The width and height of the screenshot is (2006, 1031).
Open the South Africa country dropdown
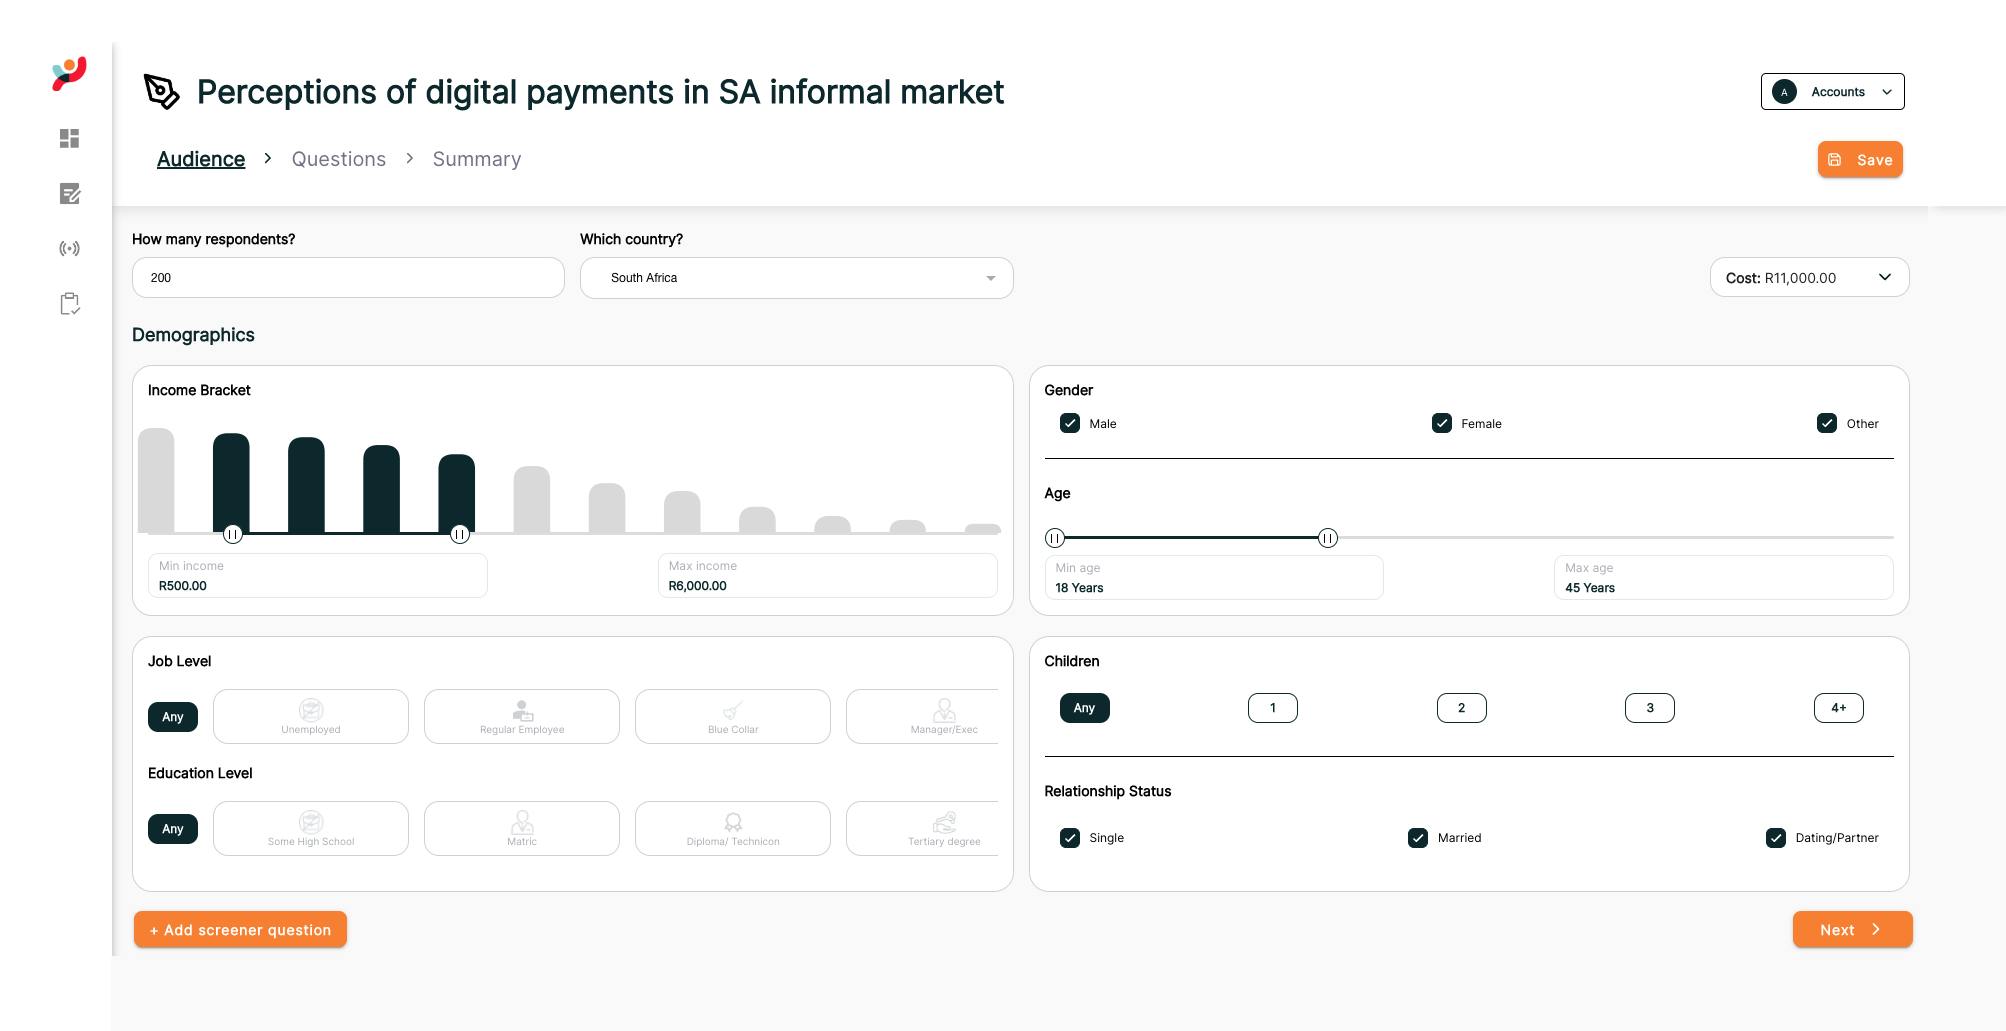[797, 278]
